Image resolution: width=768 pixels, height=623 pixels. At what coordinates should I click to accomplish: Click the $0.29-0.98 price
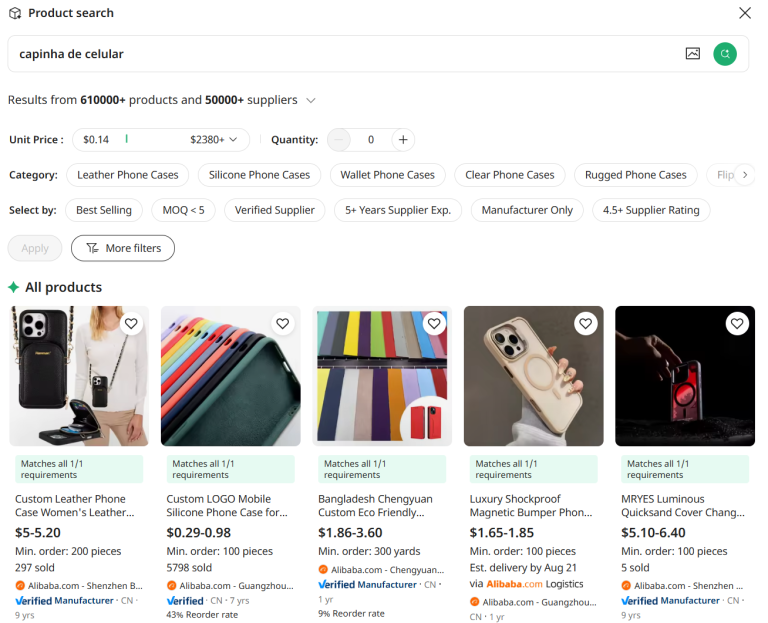(x=198, y=533)
